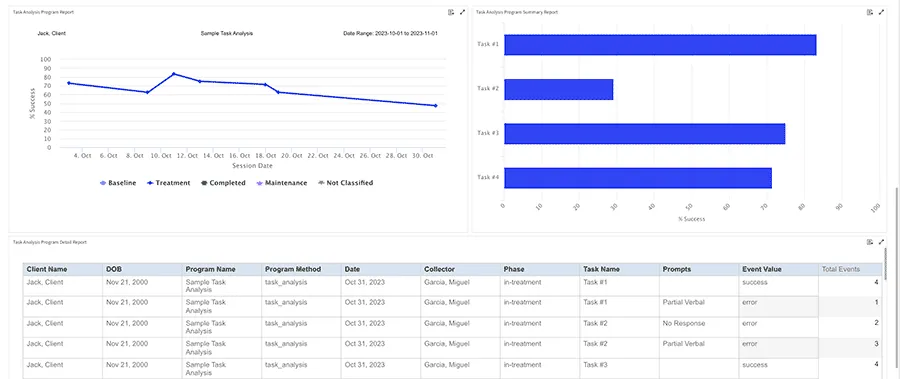The height and width of the screenshot is (379, 900).
Task: Select the Task #1 bar in summary chart
Action: point(660,45)
